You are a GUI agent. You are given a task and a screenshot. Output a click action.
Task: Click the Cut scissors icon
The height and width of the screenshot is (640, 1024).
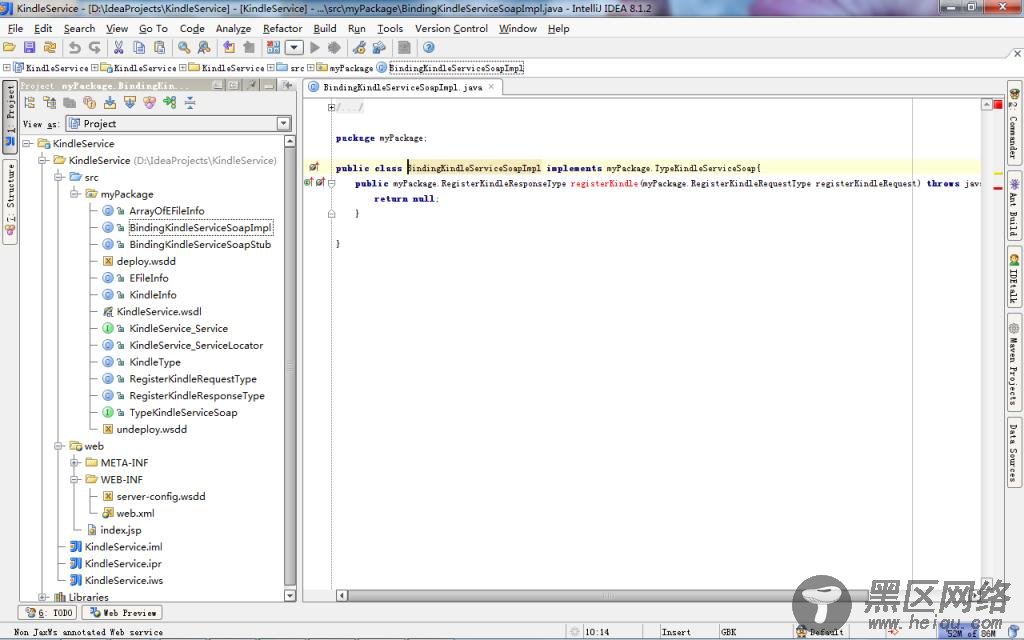tap(118, 48)
